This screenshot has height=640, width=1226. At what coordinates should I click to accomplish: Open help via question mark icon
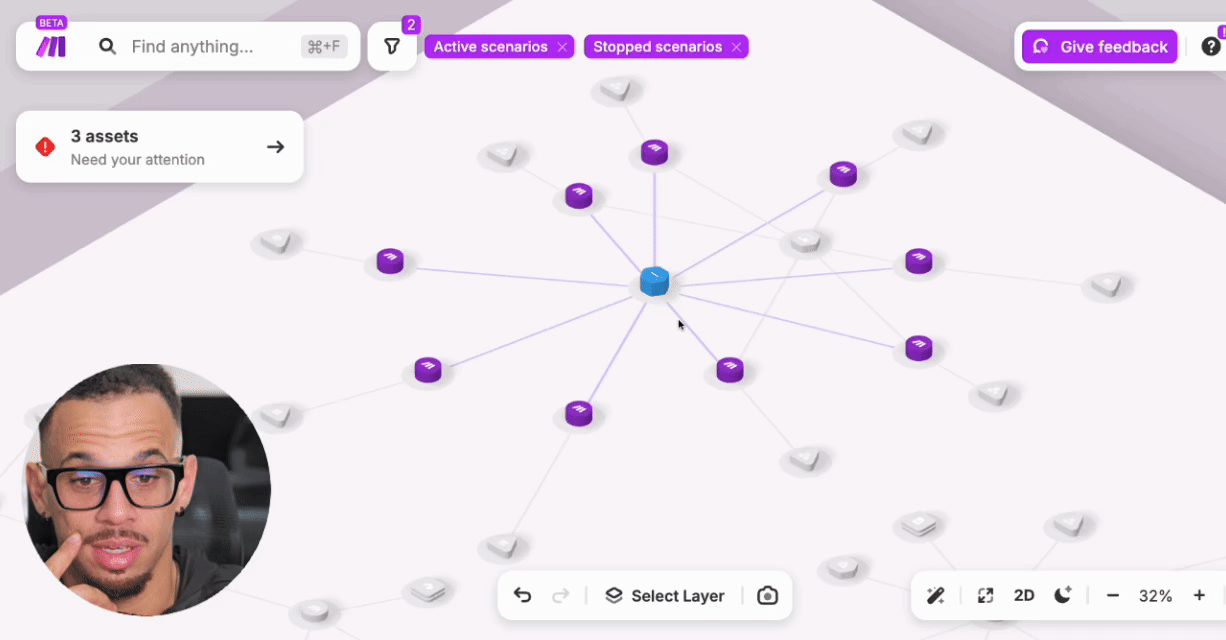point(1211,46)
